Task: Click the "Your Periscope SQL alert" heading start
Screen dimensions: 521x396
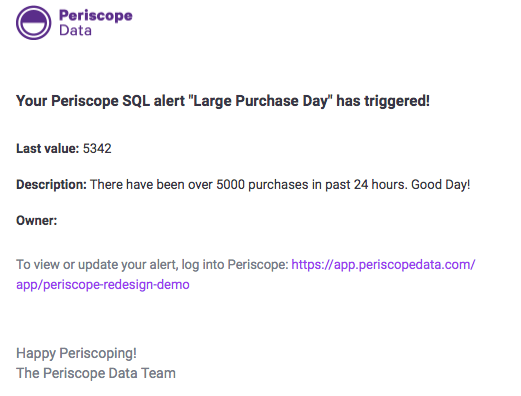Action: [x=100, y=101]
